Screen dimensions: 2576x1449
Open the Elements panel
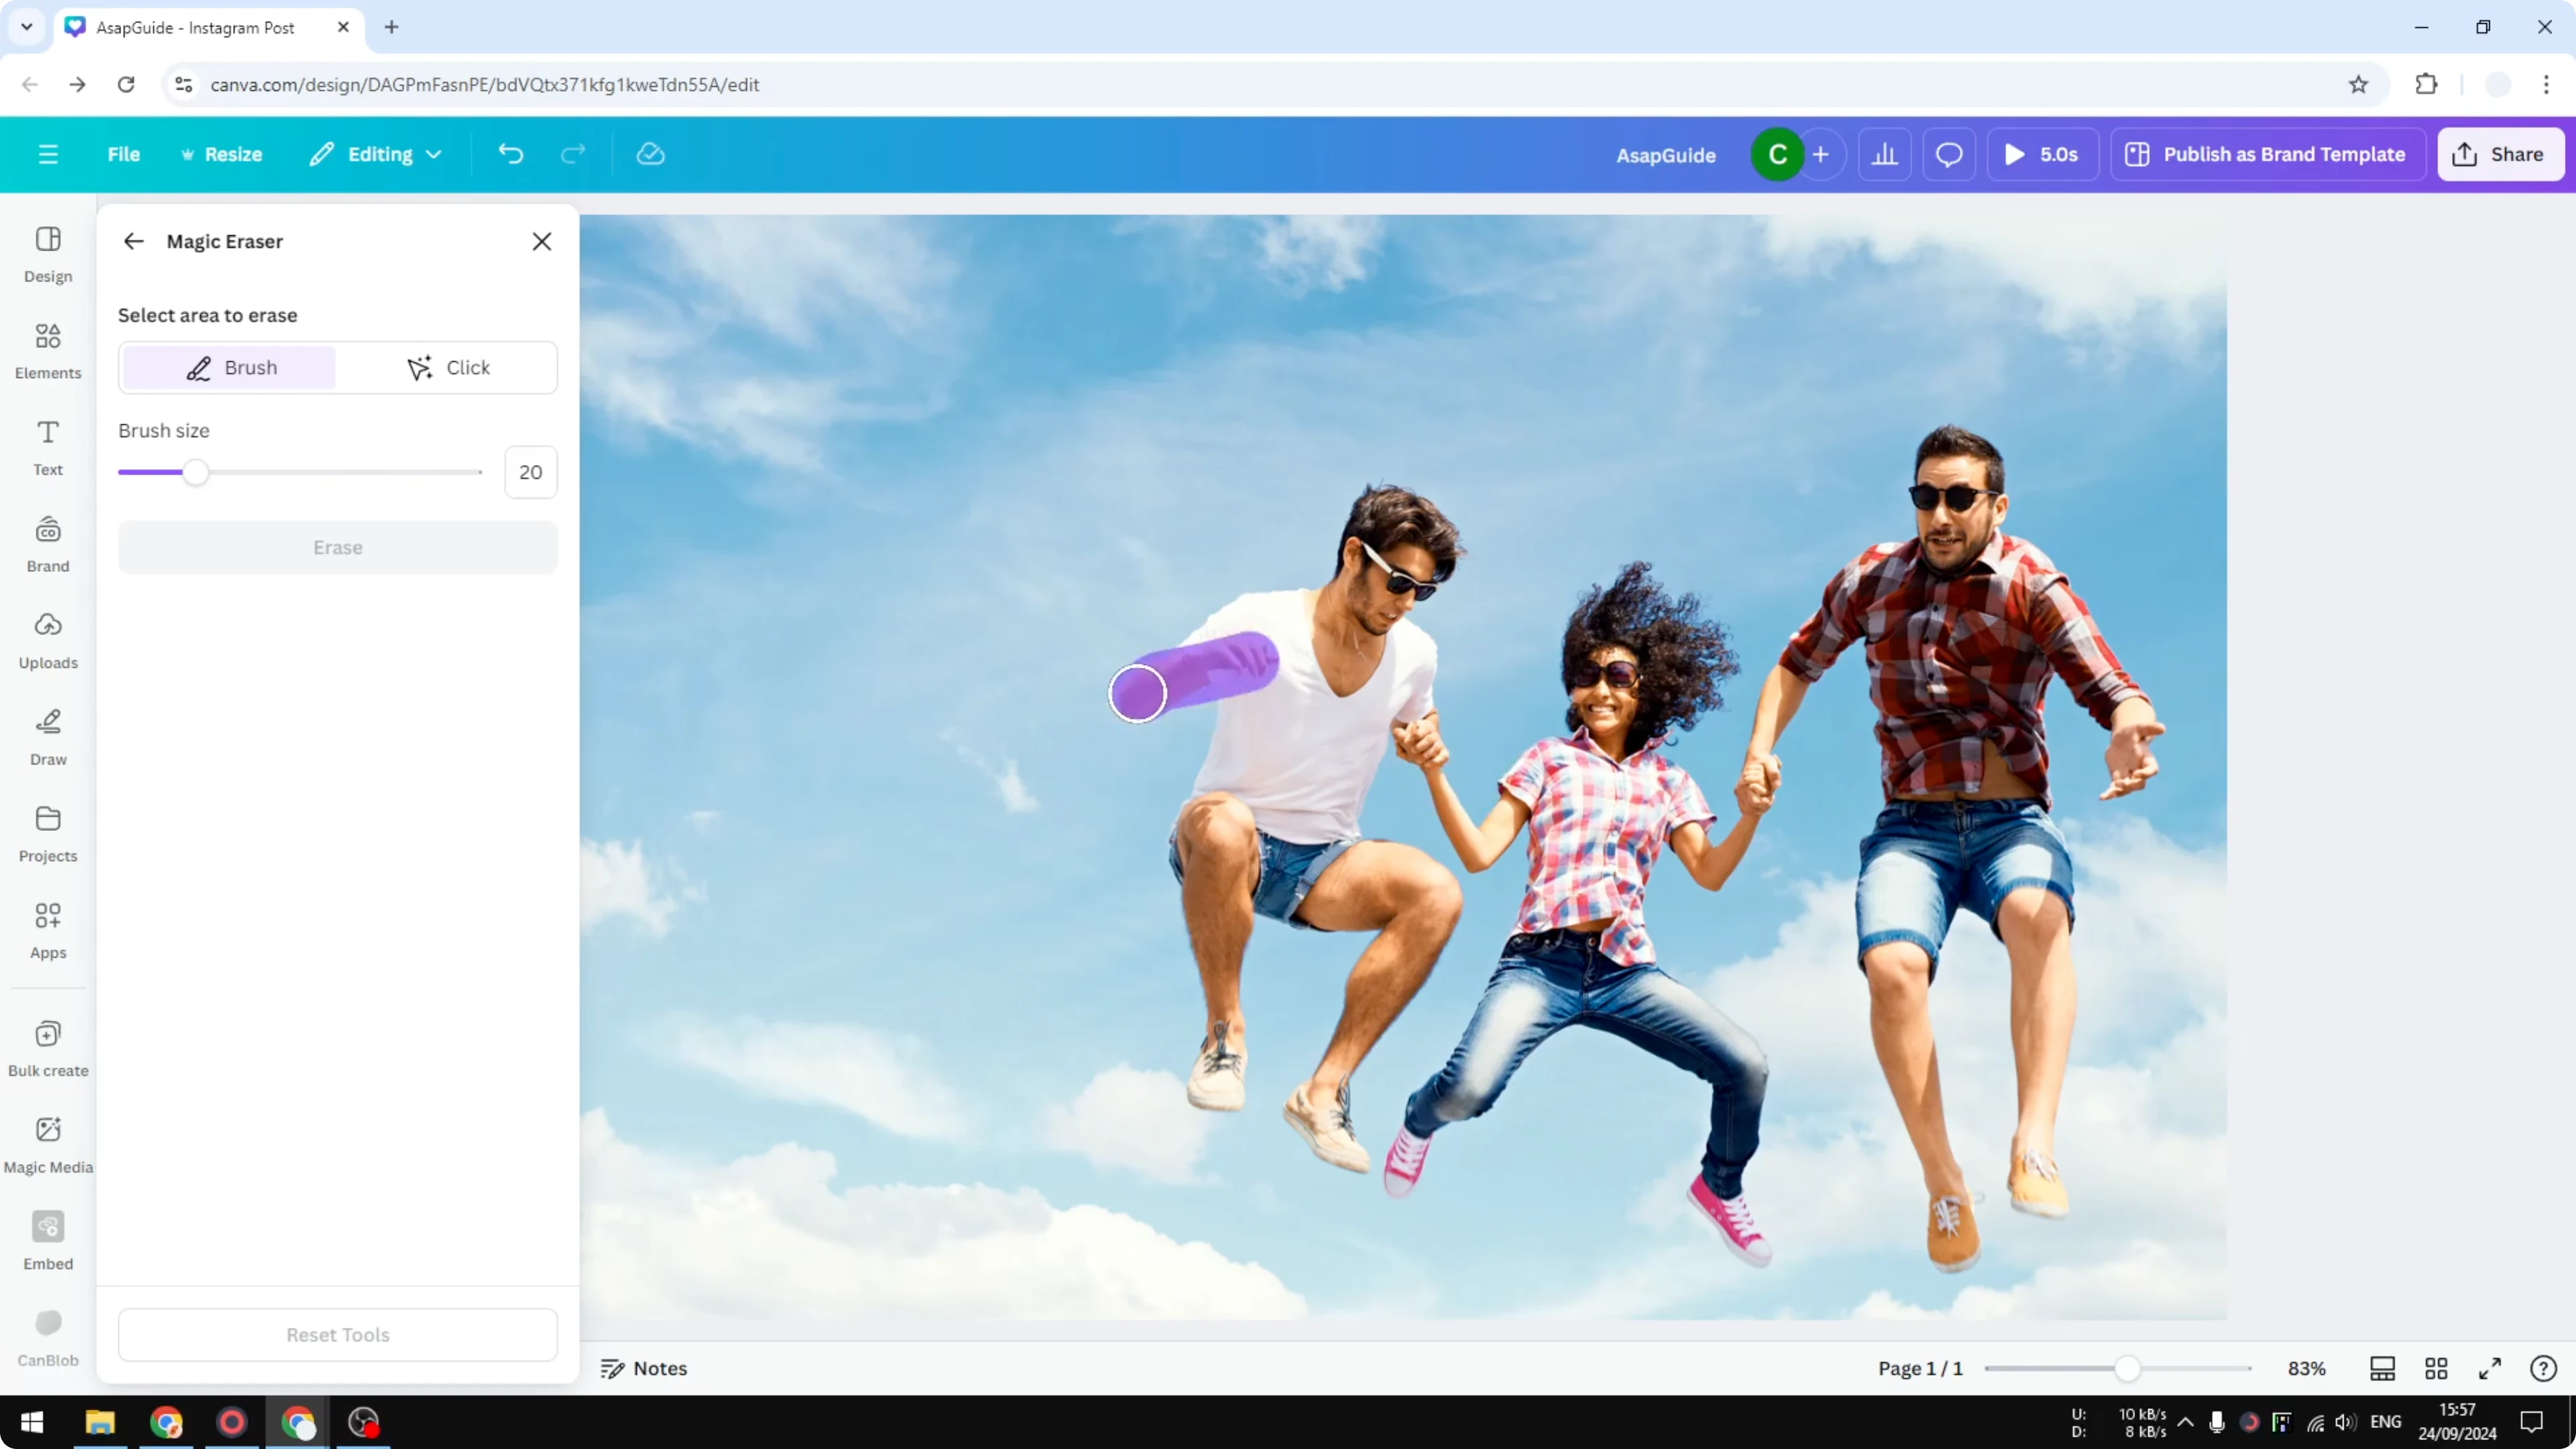(48, 351)
